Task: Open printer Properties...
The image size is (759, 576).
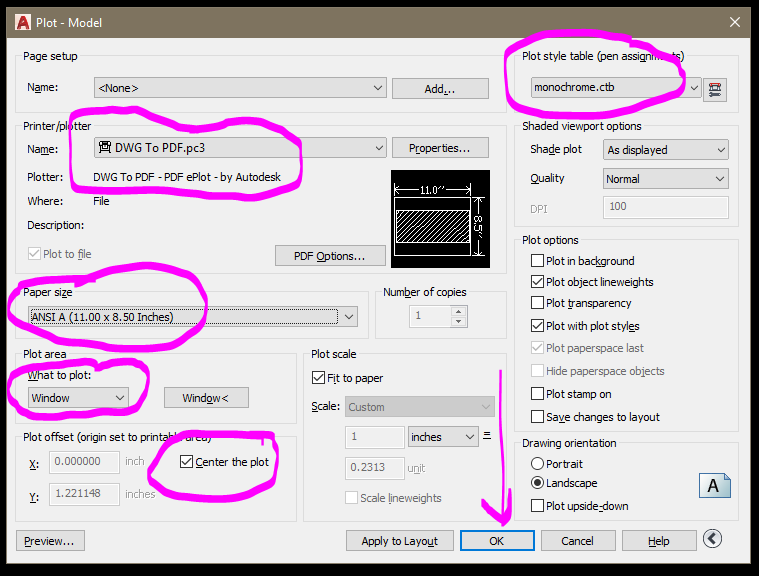Action: (x=440, y=148)
